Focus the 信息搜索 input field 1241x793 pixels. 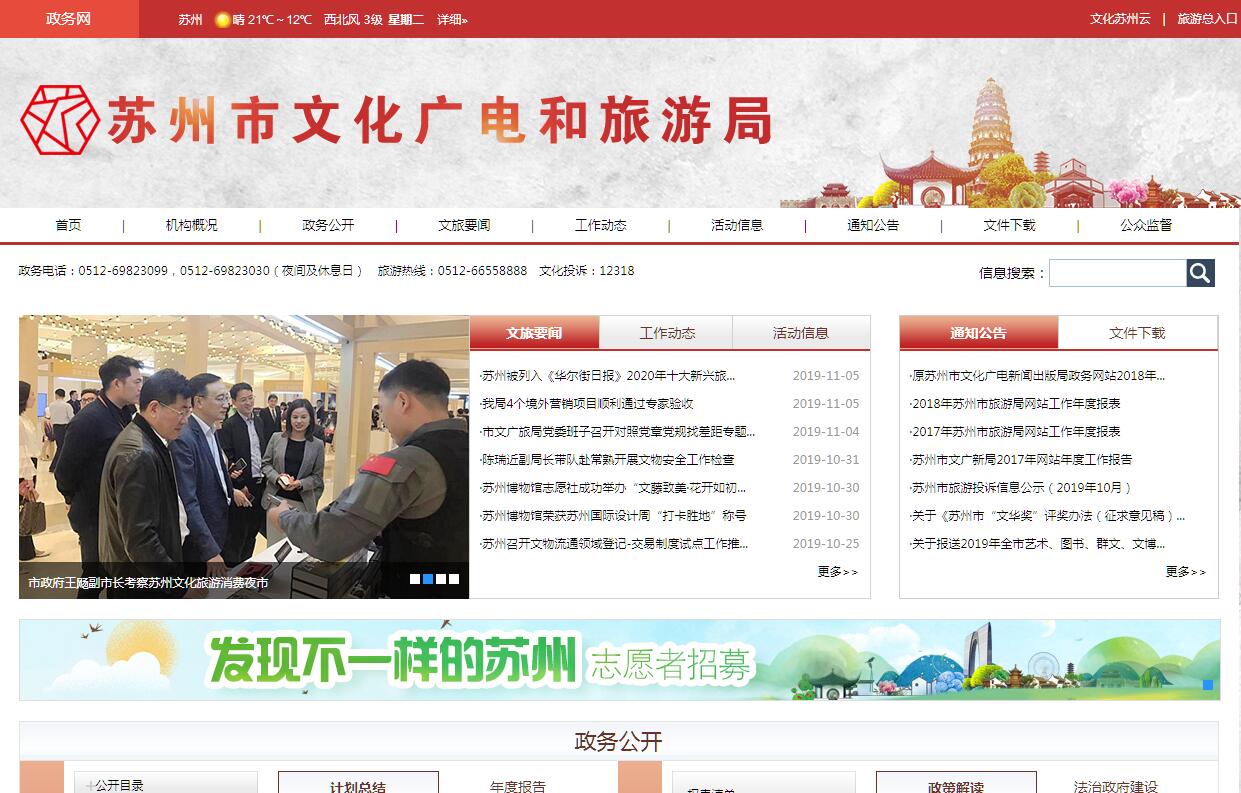1117,273
